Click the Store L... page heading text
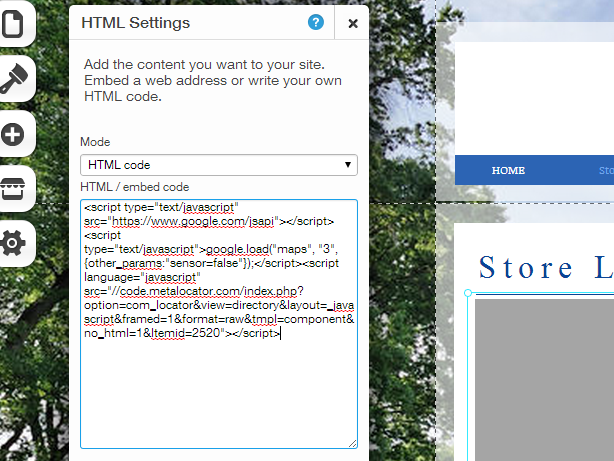 point(546,268)
